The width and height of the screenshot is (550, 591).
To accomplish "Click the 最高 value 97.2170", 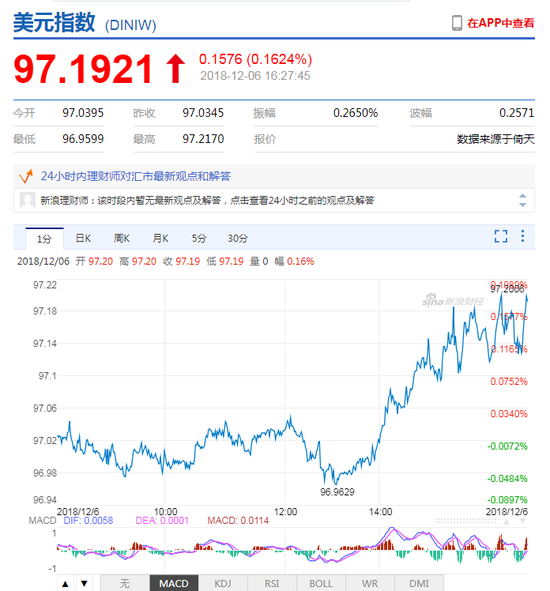I will pyautogui.click(x=203, y=139).
